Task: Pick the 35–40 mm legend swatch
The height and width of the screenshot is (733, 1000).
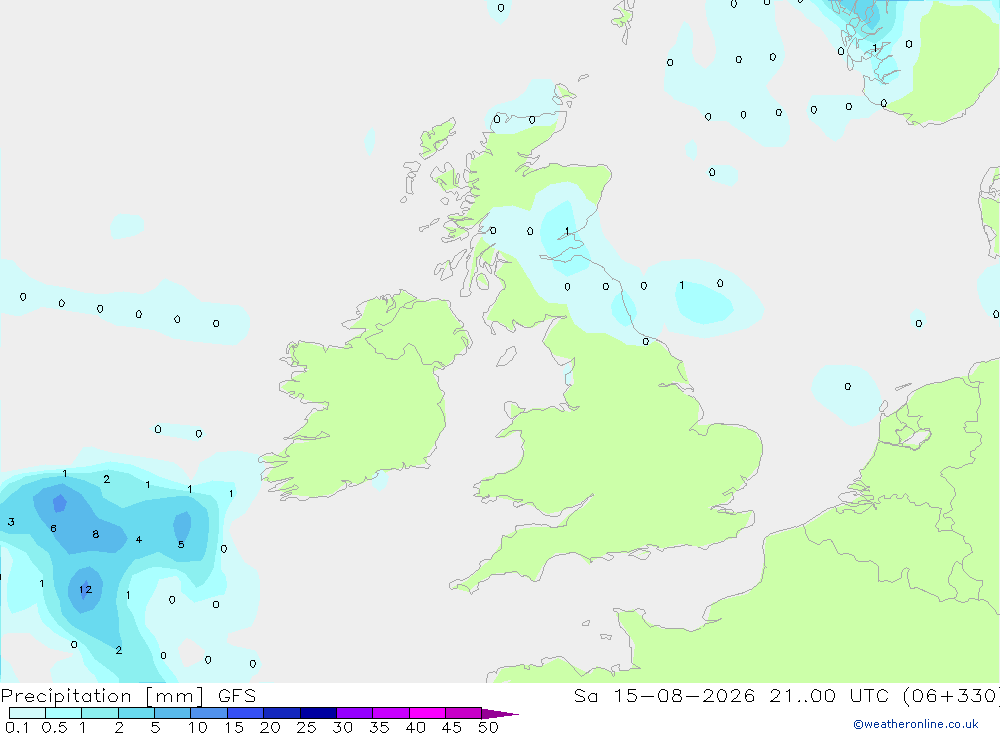Action: [391, 713]
